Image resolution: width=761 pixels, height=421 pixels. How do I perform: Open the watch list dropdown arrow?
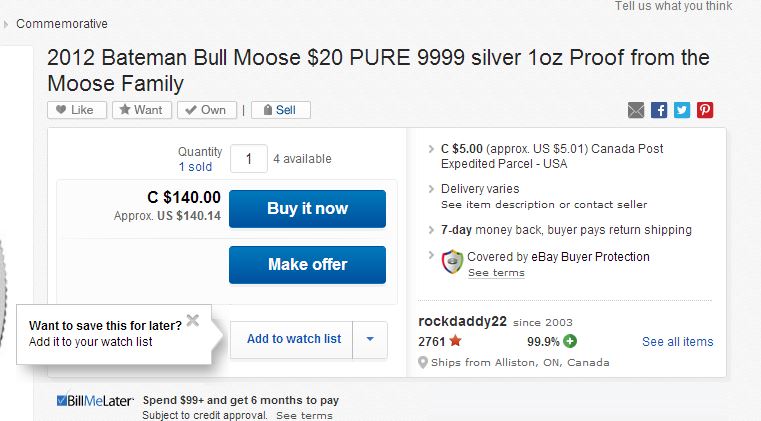(x=370, y=339)
